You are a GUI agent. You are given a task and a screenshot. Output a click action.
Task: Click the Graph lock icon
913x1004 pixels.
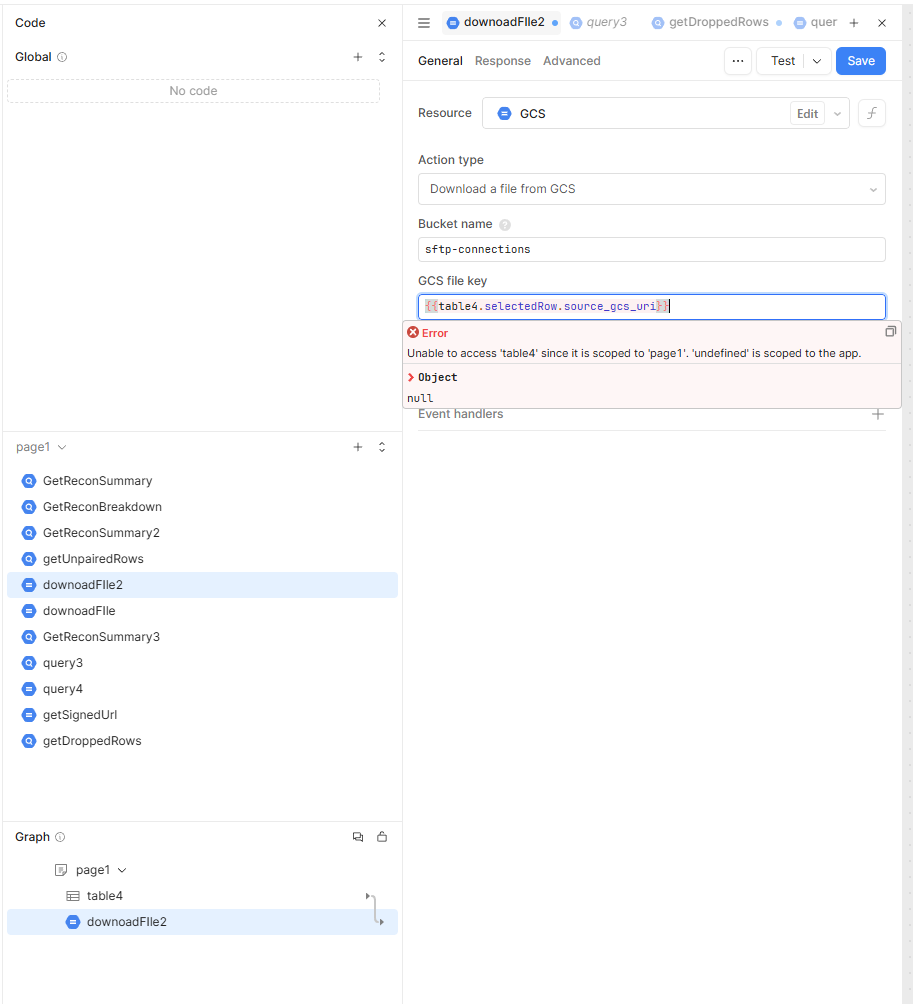(382, 837)
